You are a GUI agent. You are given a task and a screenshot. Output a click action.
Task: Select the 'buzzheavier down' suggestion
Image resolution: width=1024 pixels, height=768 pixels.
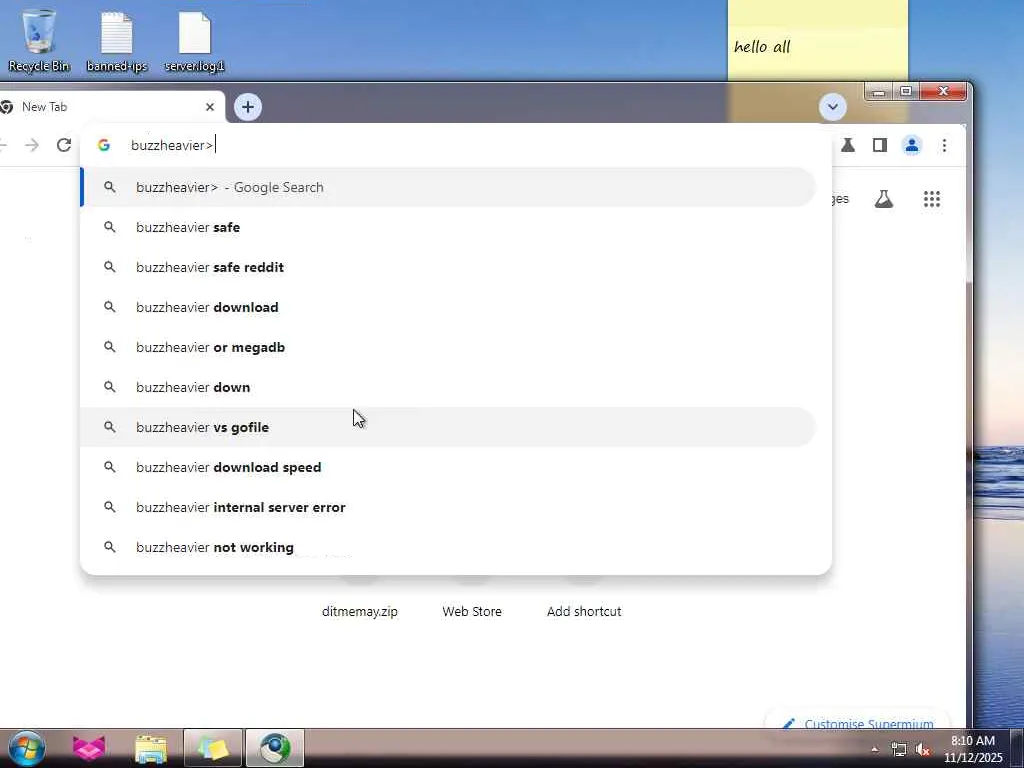click(x=449, y=387)
